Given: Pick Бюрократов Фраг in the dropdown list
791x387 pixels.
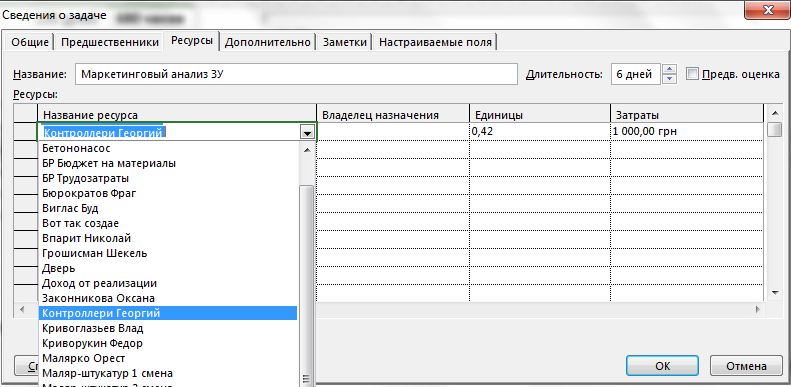Looking at the screenshot, I should (x=167, y=193).
